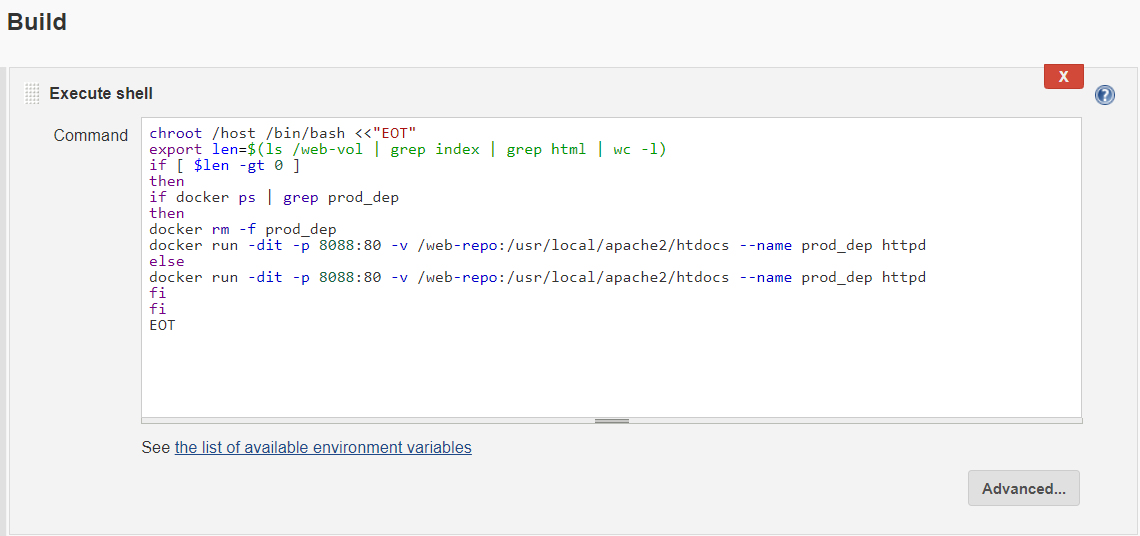Click the final 'EOT' line
This screenshot has height=536, width=1140.
(x=162, y=325)
